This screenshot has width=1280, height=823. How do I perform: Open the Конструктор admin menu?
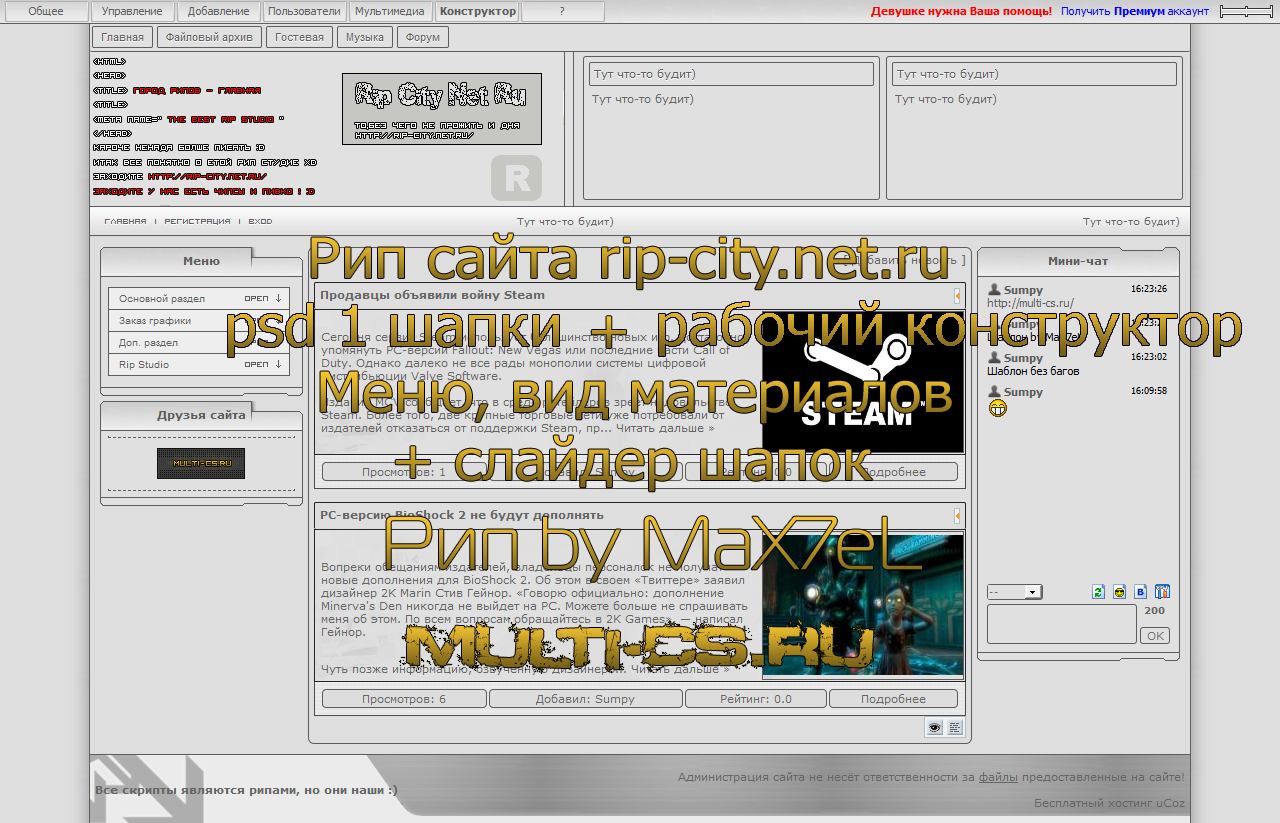point(478,12)
